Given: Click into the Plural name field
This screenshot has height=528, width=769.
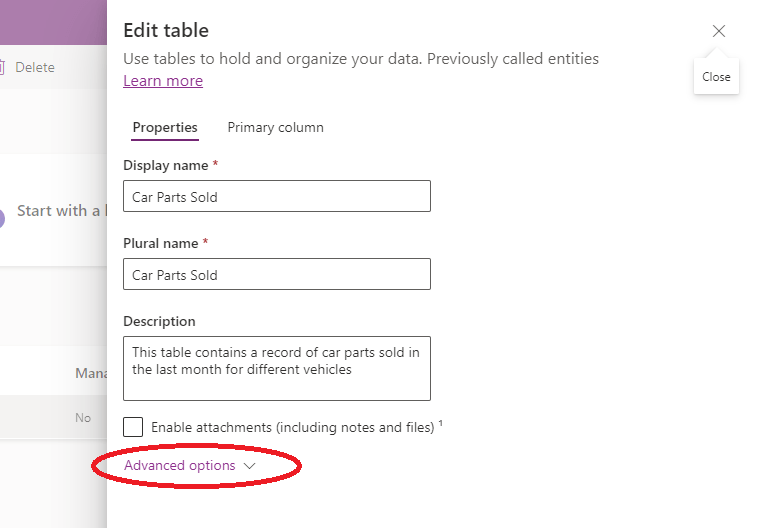Looking at the screenshot, I should (277, 275).
